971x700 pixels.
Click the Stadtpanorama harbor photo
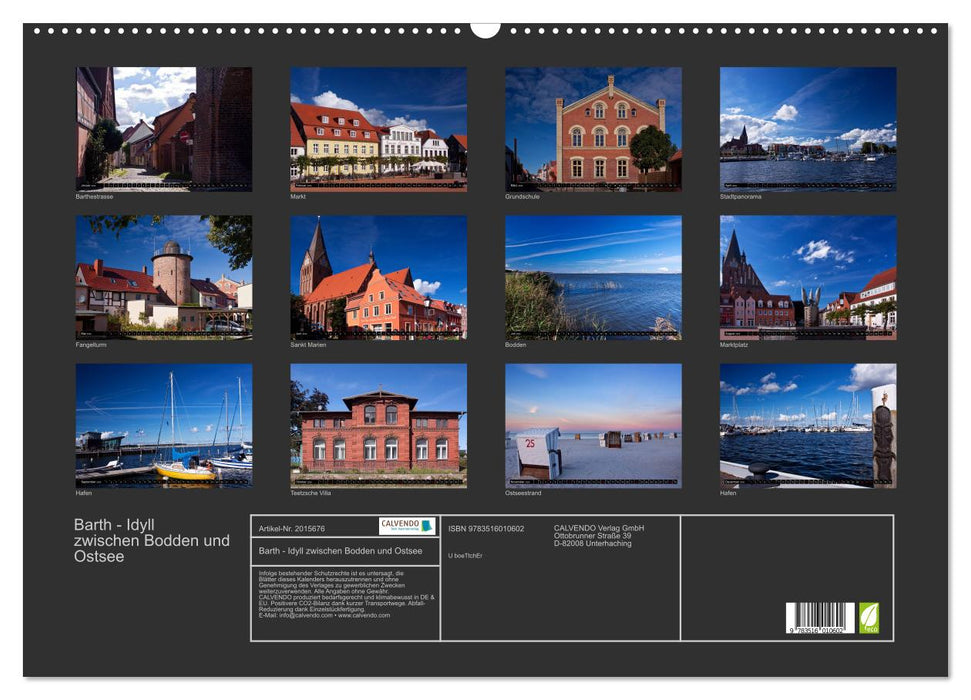click(808, 127)
